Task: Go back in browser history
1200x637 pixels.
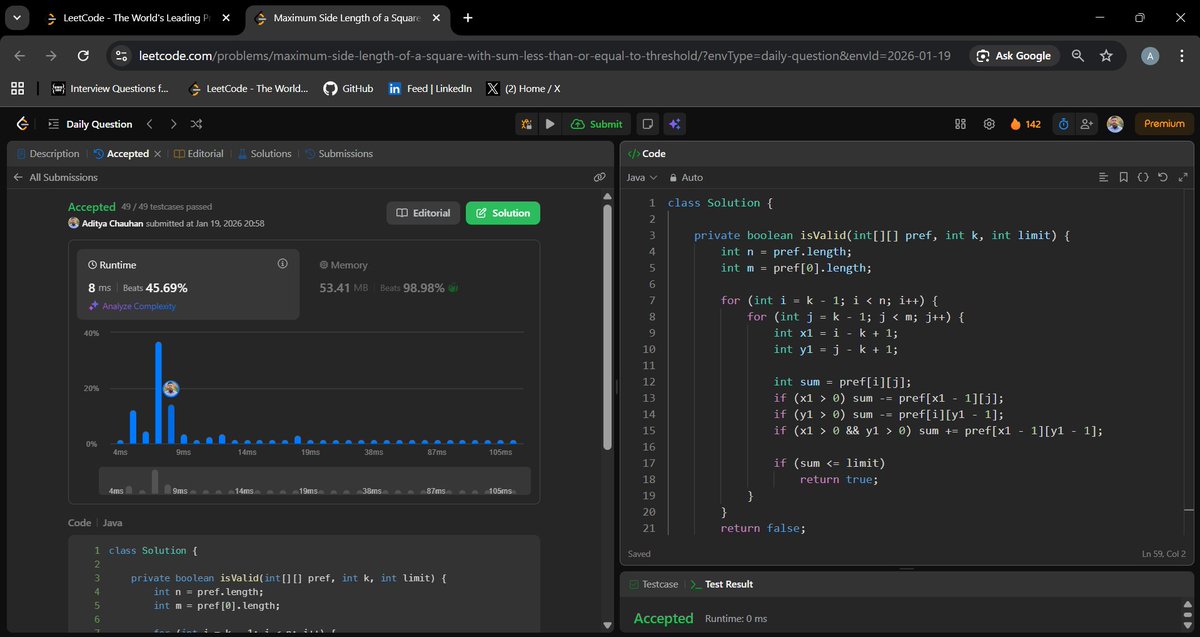Action: (20, 56)
